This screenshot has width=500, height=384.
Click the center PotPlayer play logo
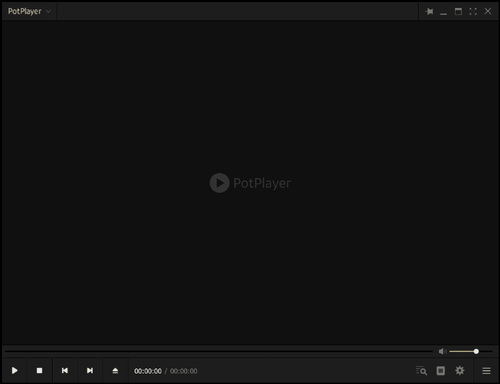click(x=219, y=183)
